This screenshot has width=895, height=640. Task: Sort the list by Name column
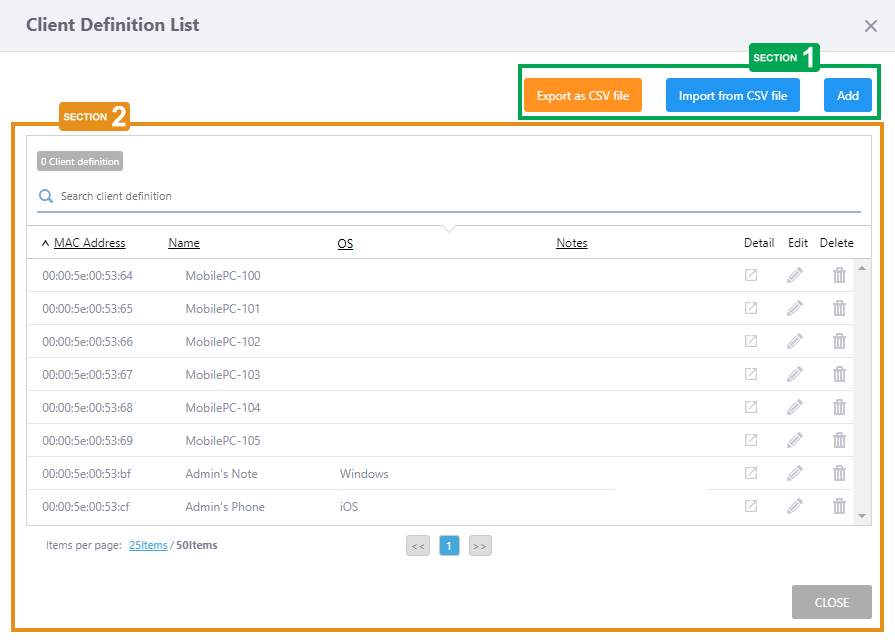pos(184,243)
